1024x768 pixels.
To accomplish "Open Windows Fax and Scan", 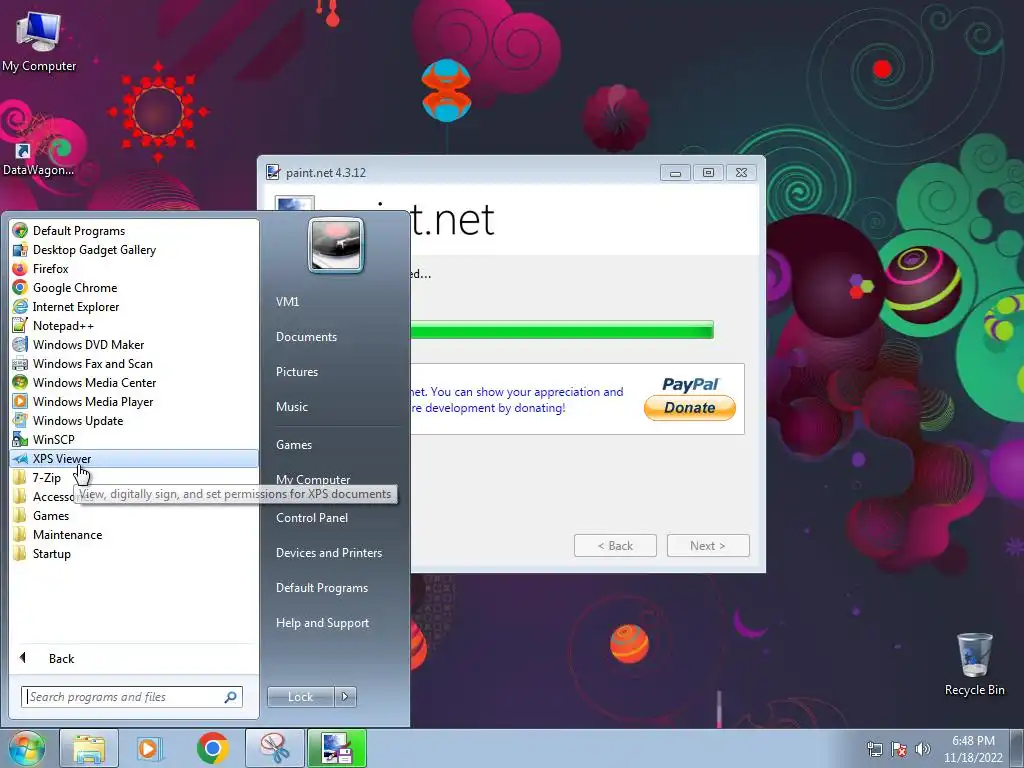I will tap(134, 363).
